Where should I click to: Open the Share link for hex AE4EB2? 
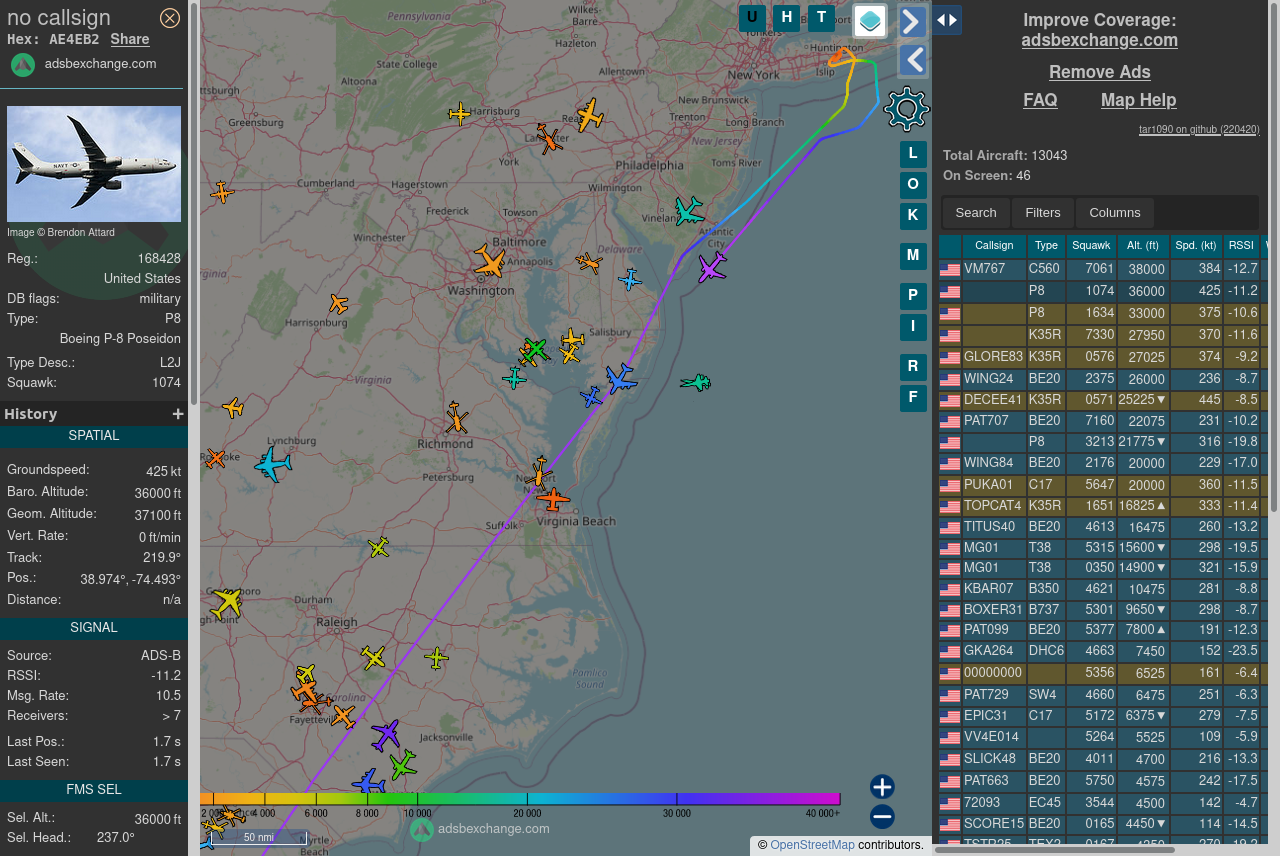click(130, 39)
